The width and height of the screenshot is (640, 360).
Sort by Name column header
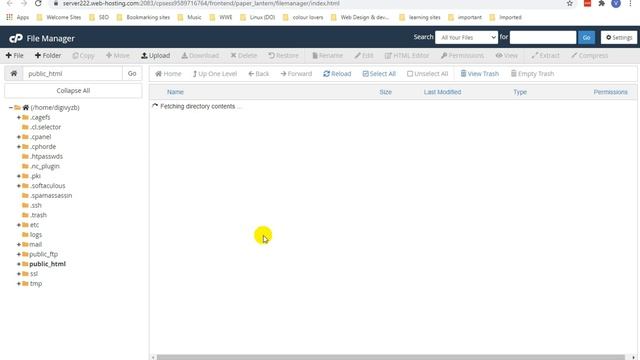[175, 92]
